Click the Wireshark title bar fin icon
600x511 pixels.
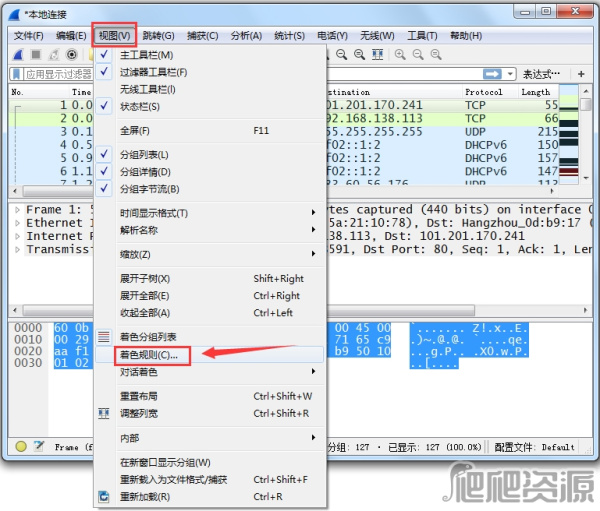(15, 15)
